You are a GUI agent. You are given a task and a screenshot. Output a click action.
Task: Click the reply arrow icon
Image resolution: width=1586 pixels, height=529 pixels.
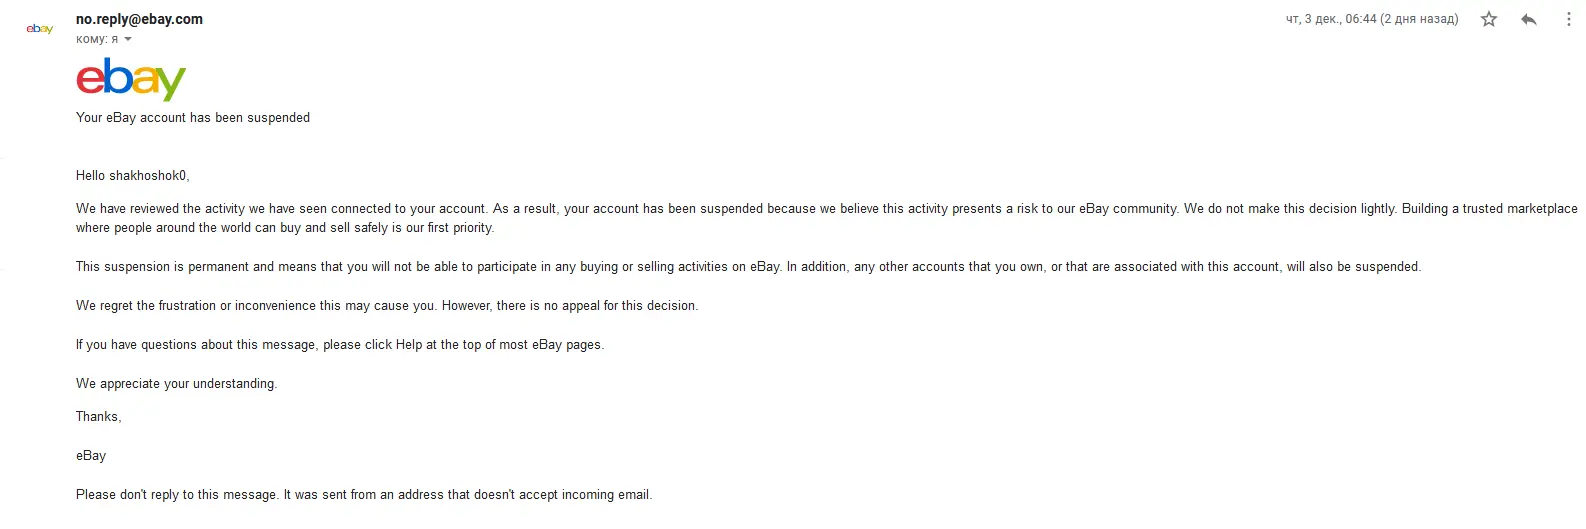pos(1528,19)
